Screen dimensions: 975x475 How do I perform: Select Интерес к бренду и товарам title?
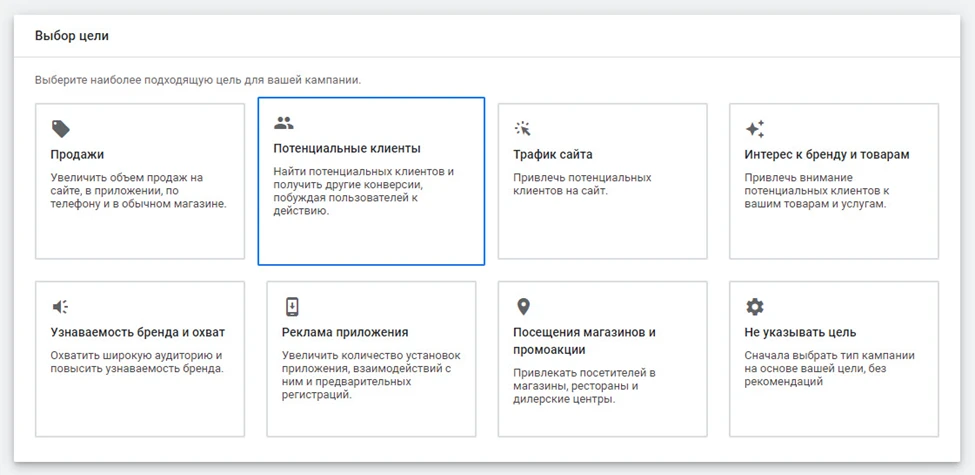[x=827, y=155]
